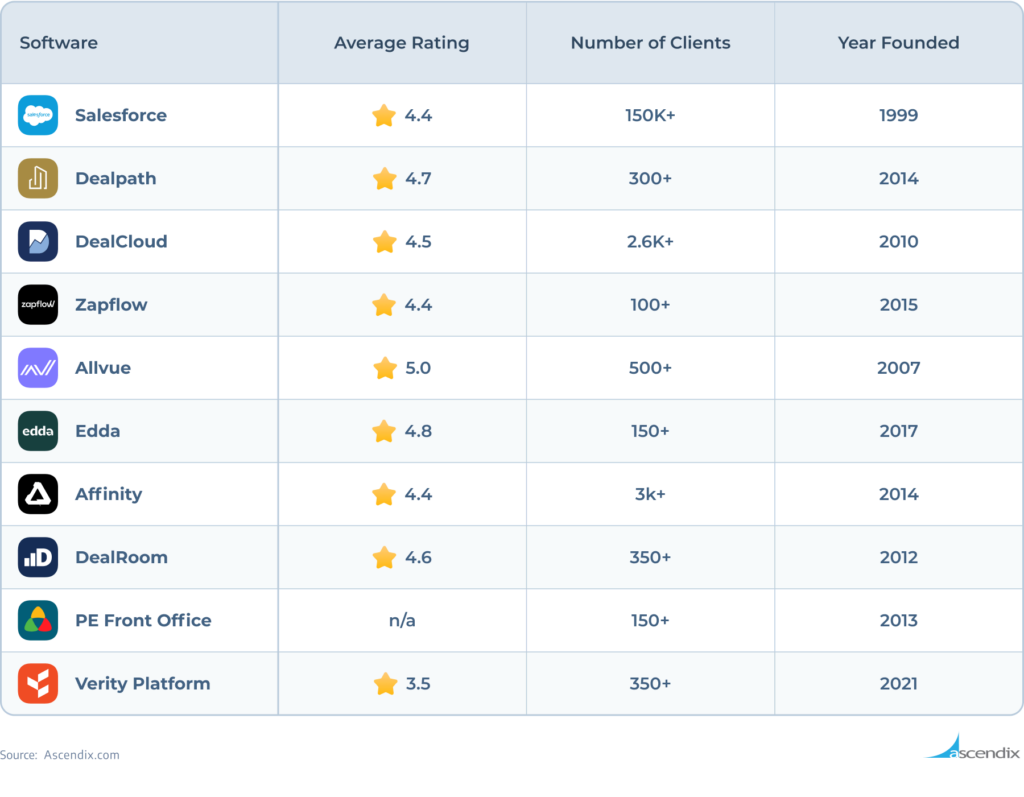
Task: Click the Affinity triangle logo icon
Action: point(38,494)
